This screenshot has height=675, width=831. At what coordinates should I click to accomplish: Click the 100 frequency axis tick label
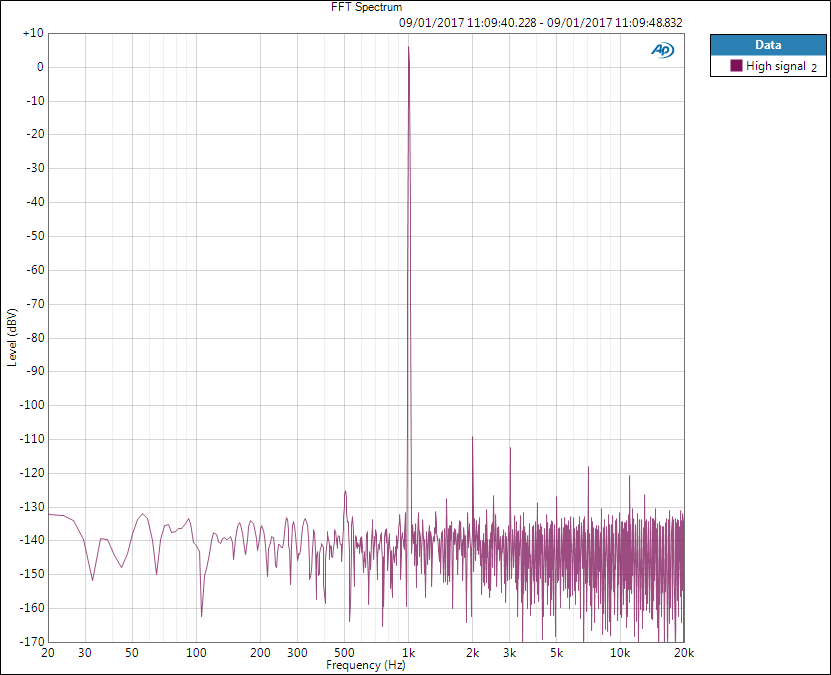click(196, 653)
